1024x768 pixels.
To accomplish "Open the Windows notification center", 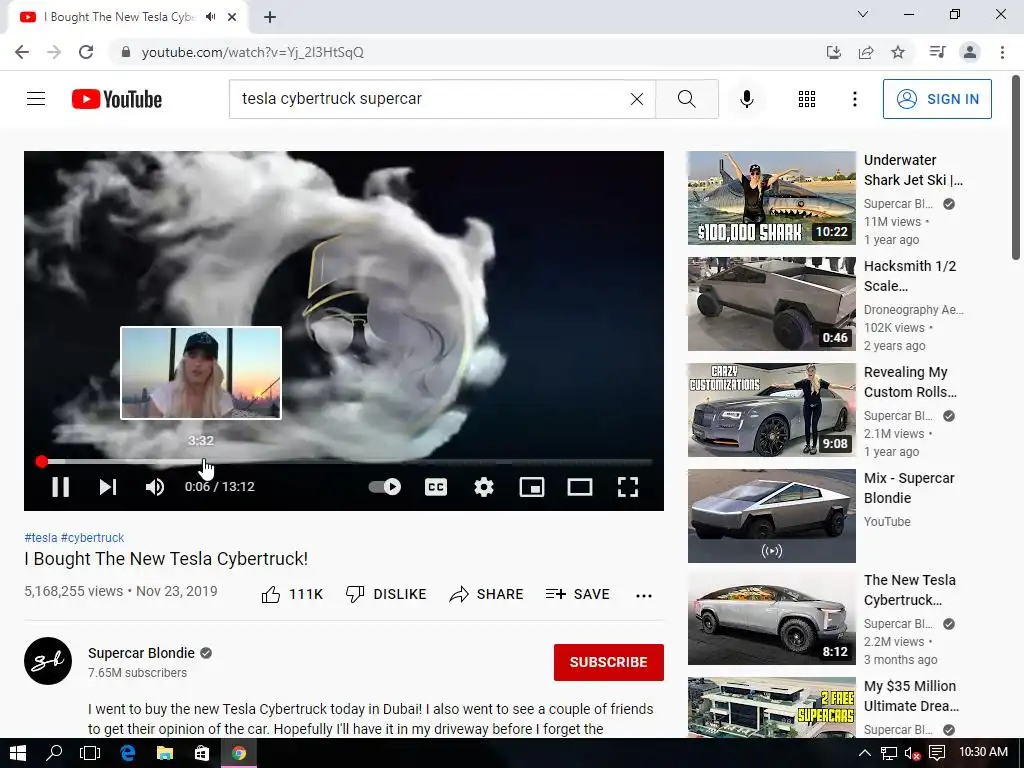I will 937,754.
